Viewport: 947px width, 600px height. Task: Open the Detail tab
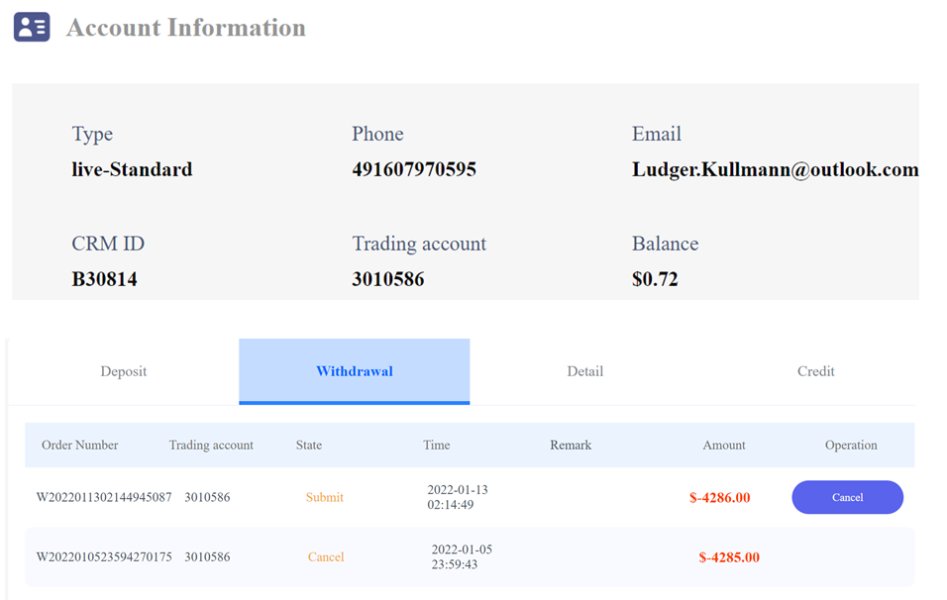point(585,371)
